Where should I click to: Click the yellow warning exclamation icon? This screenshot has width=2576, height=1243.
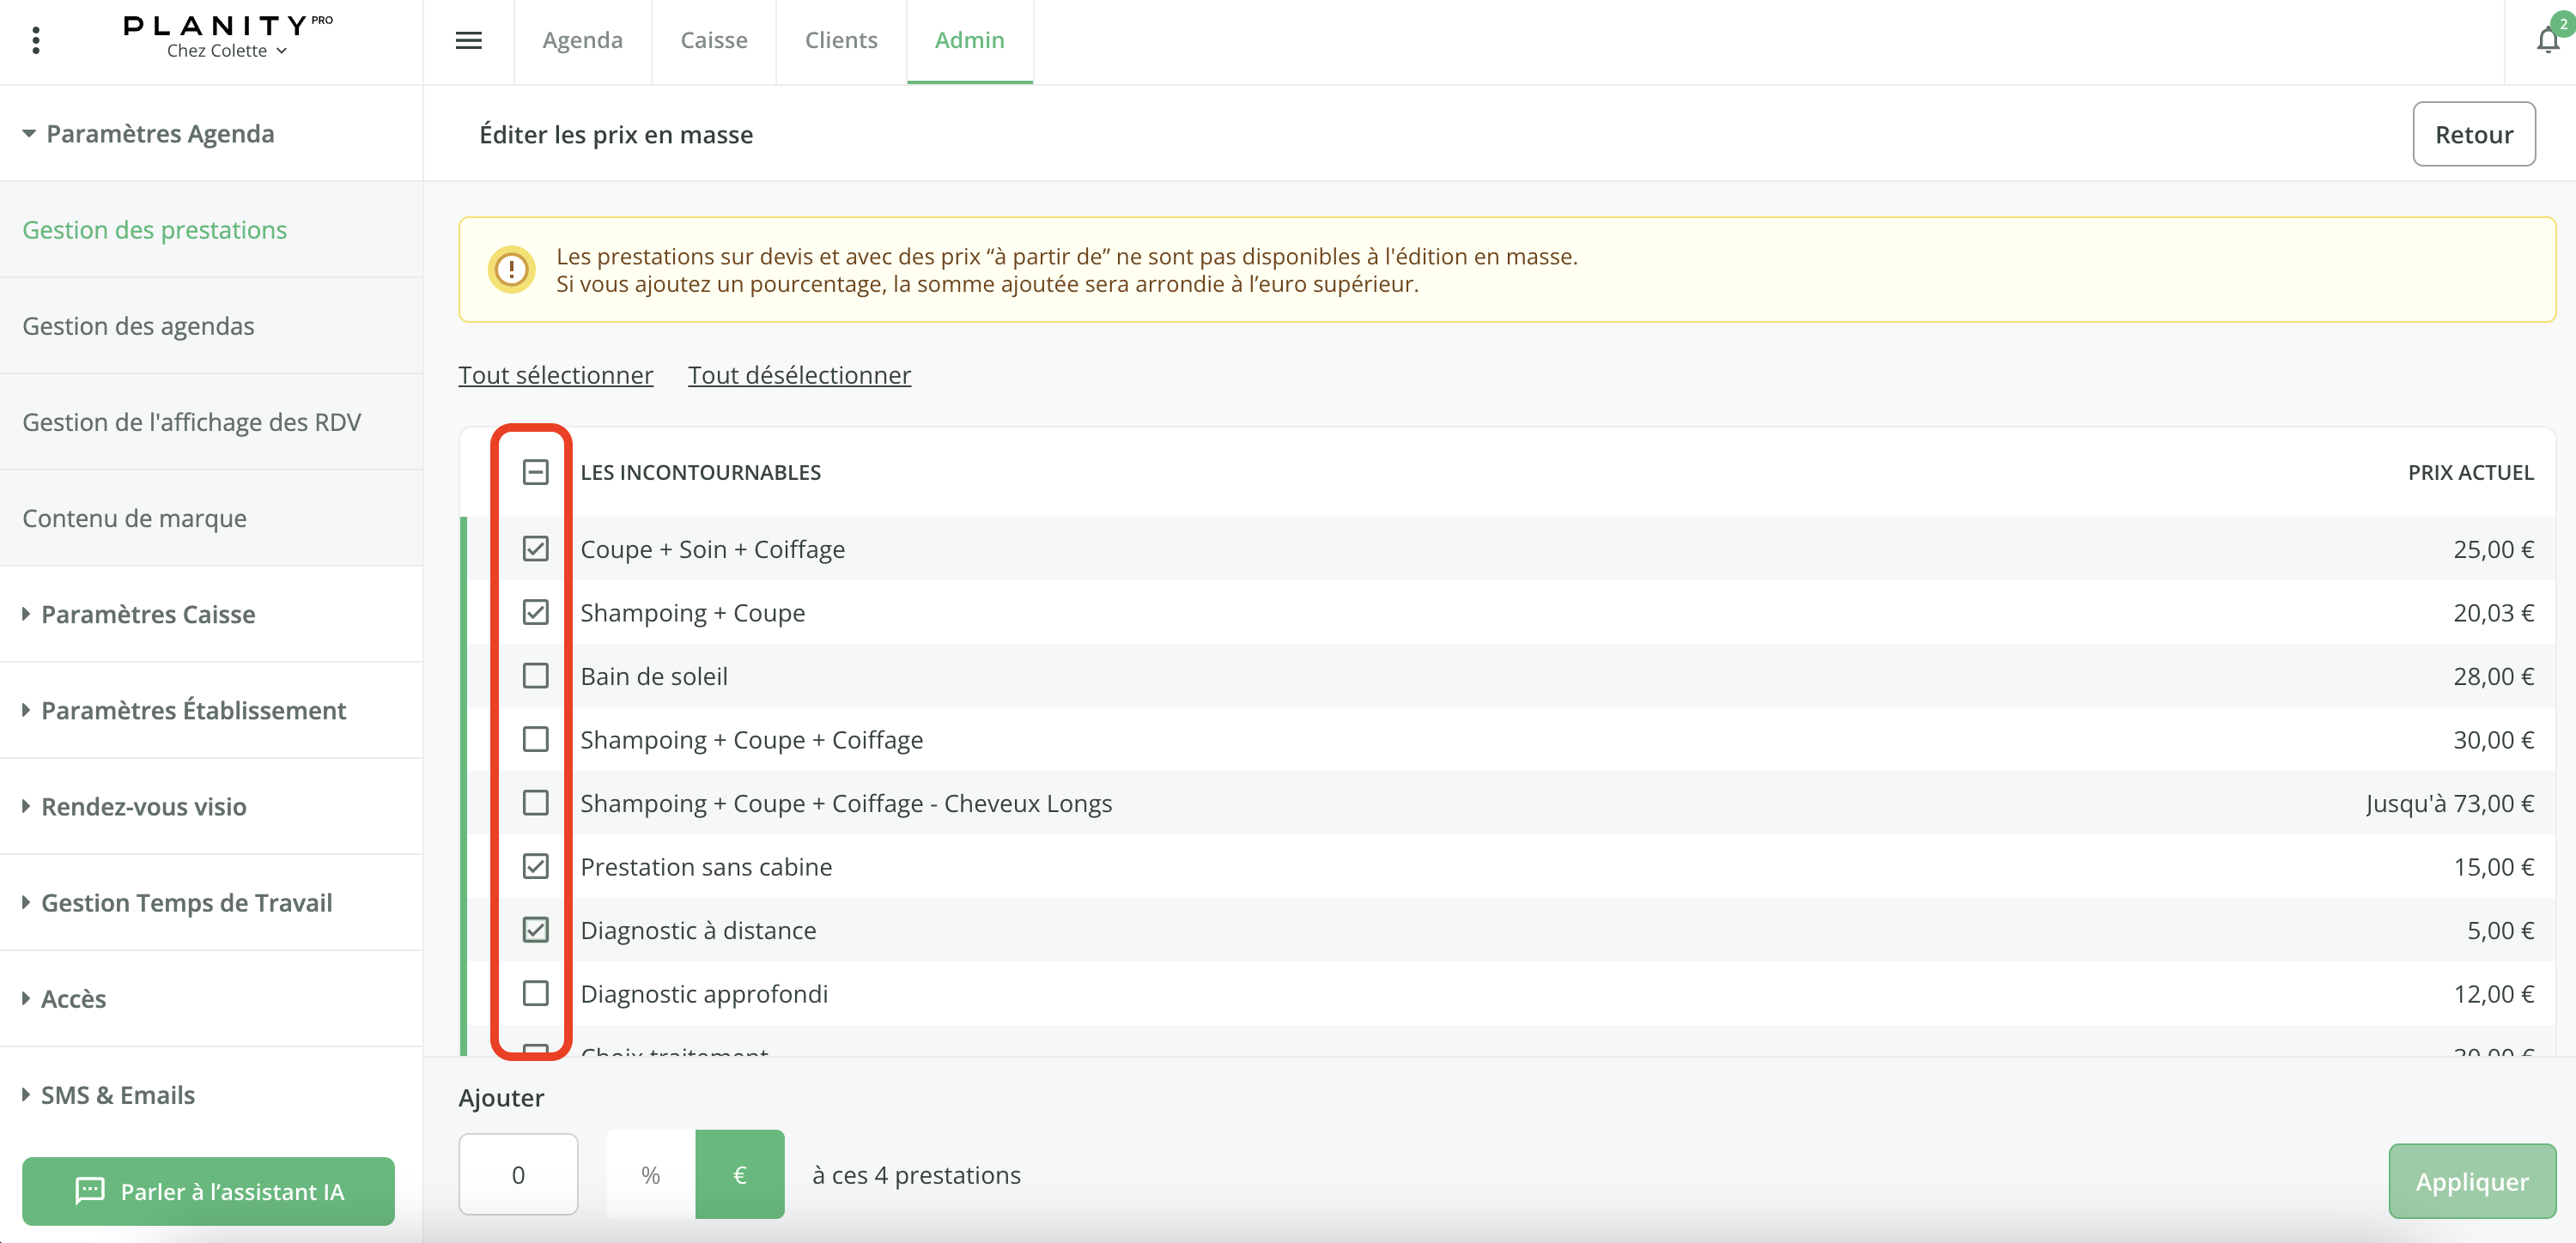pos(511,270)
